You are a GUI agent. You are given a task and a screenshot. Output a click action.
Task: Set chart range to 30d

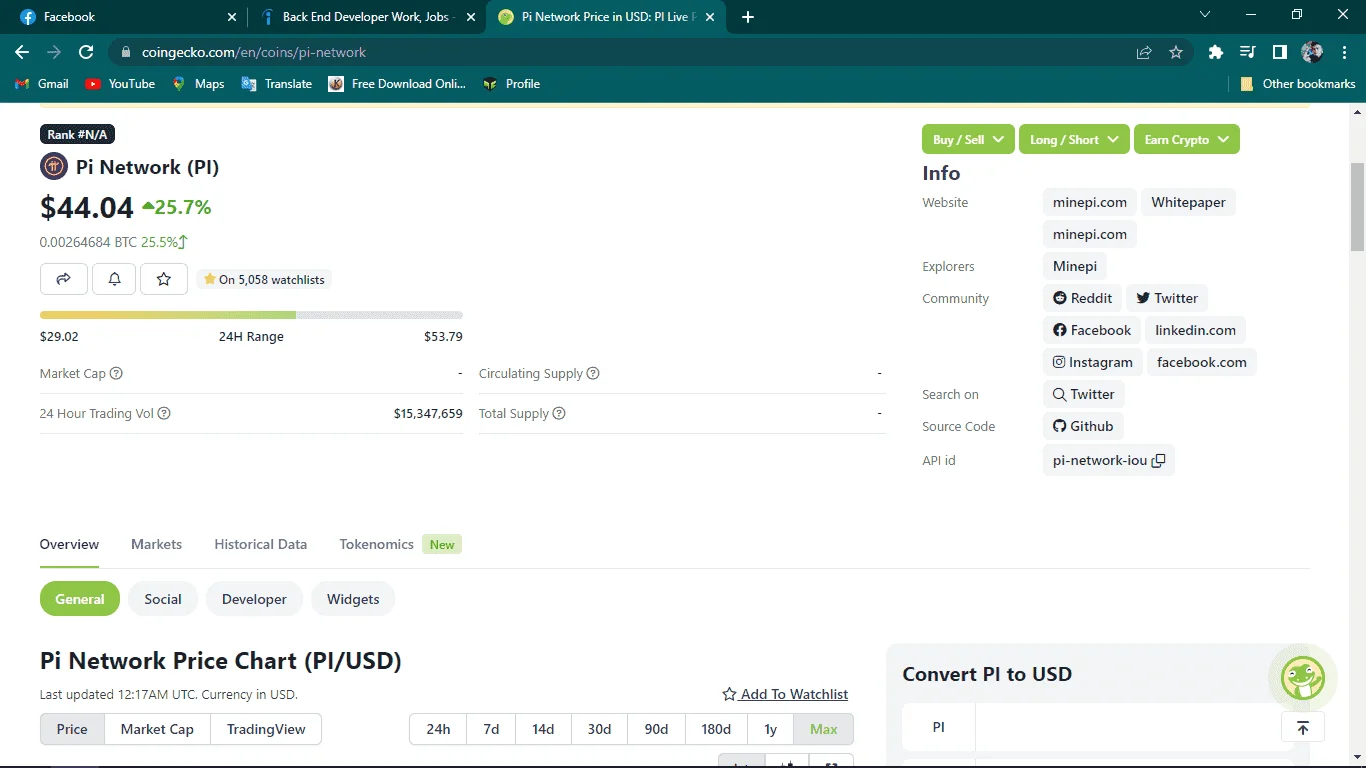click(599, 729)
